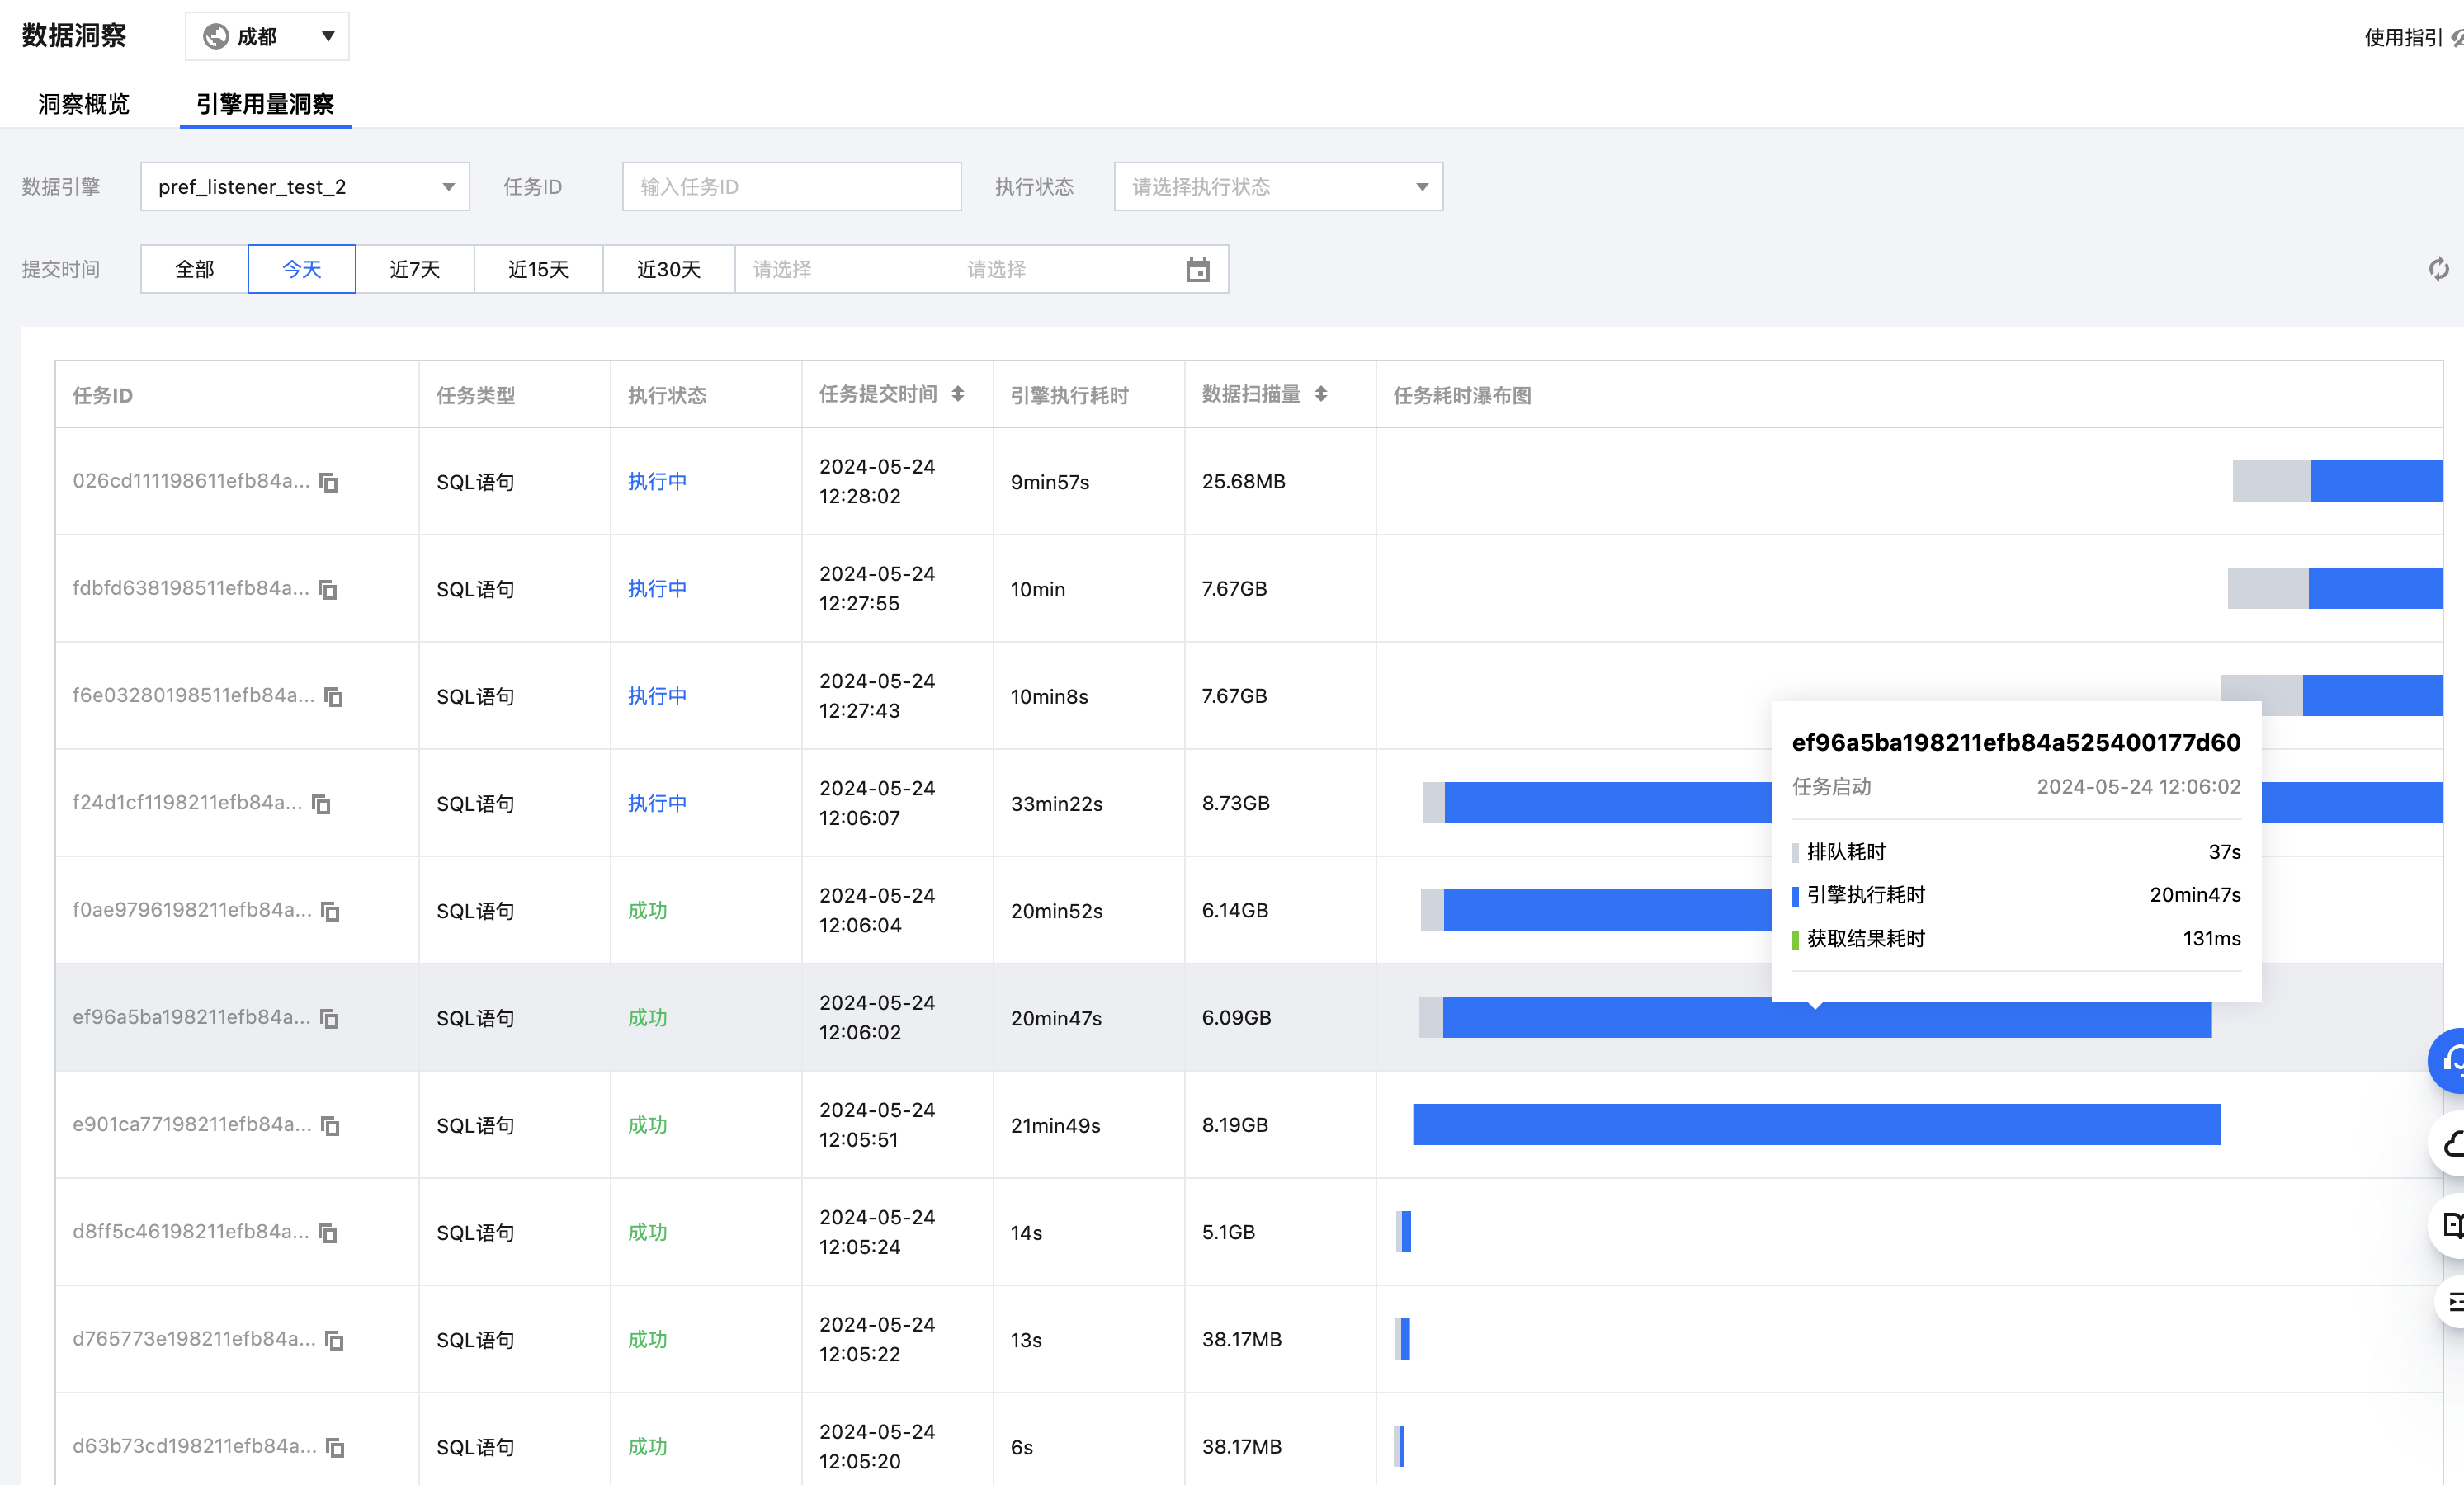Open the 成都 region dropdown
This screenshot has height=1485, width=2464.
click(267, 37)
